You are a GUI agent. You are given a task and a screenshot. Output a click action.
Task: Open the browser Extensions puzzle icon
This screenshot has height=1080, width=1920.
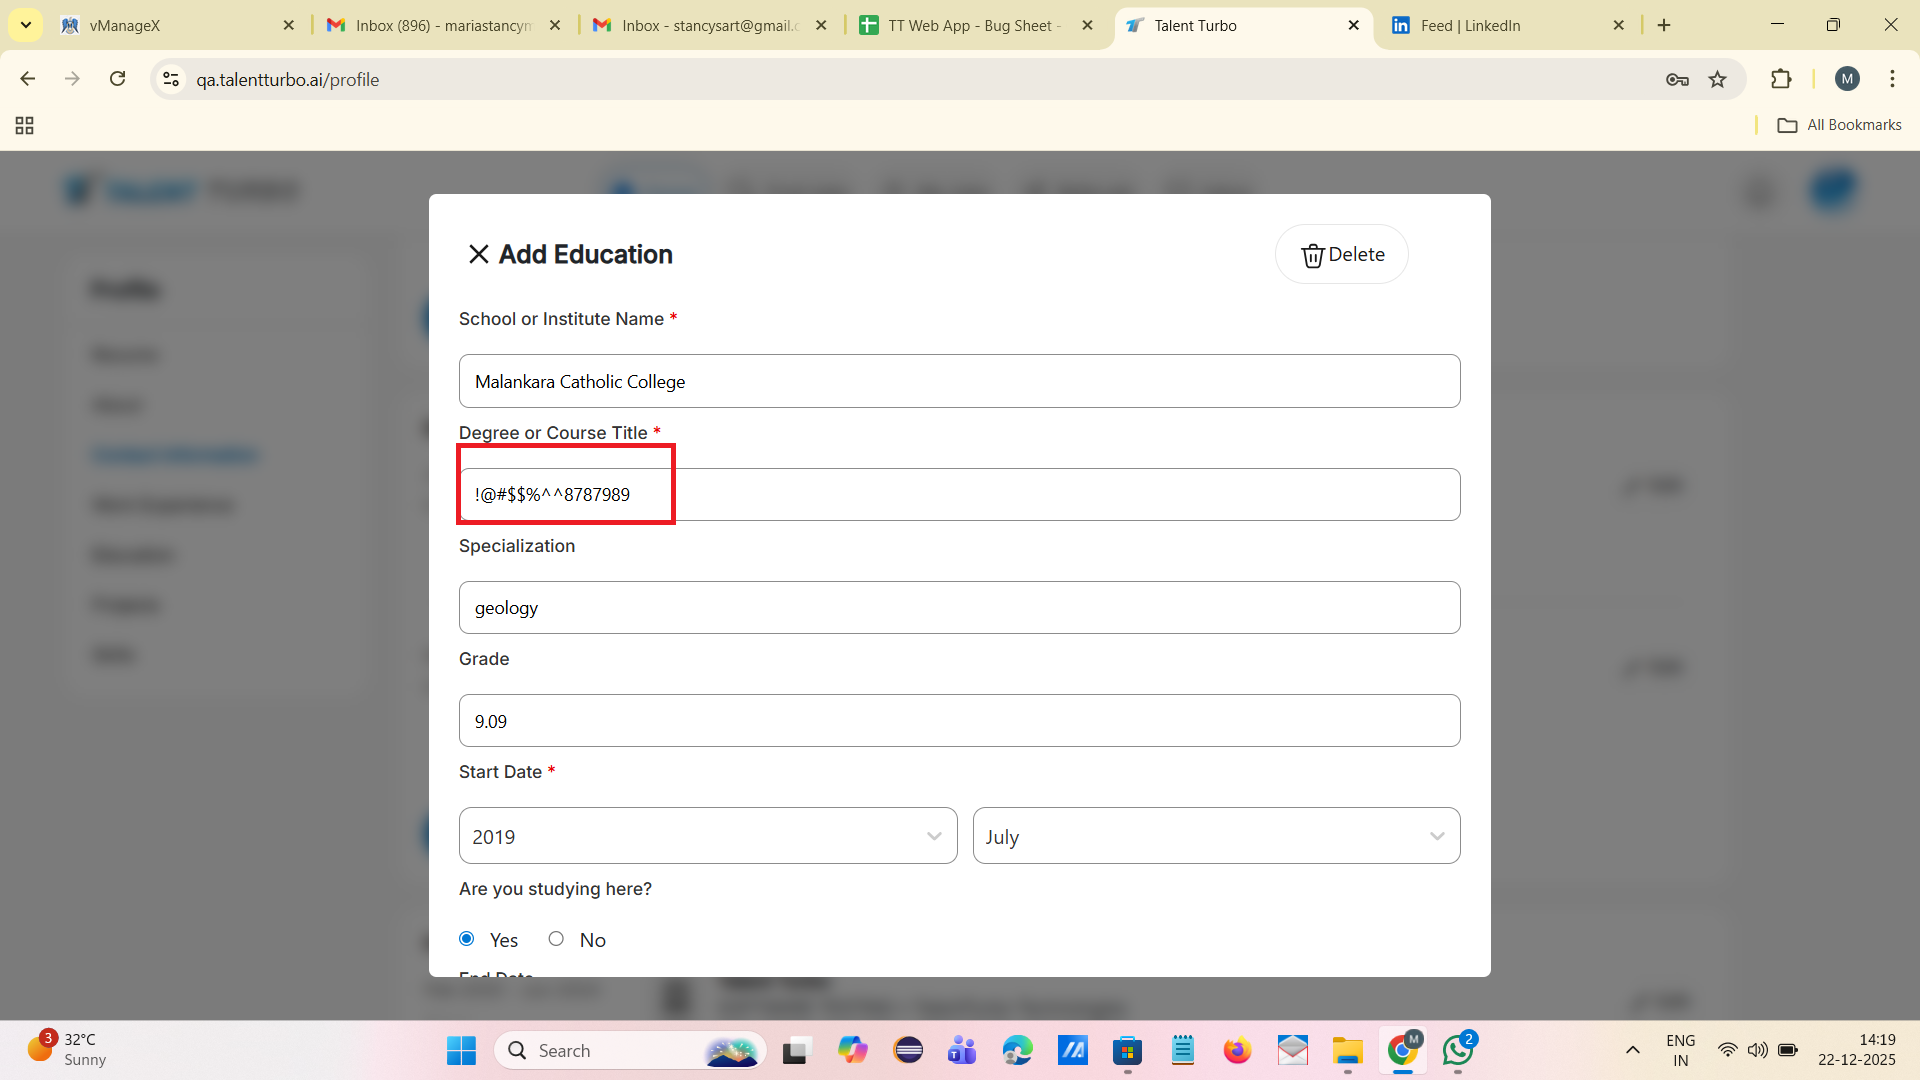tap(1780, 80)
